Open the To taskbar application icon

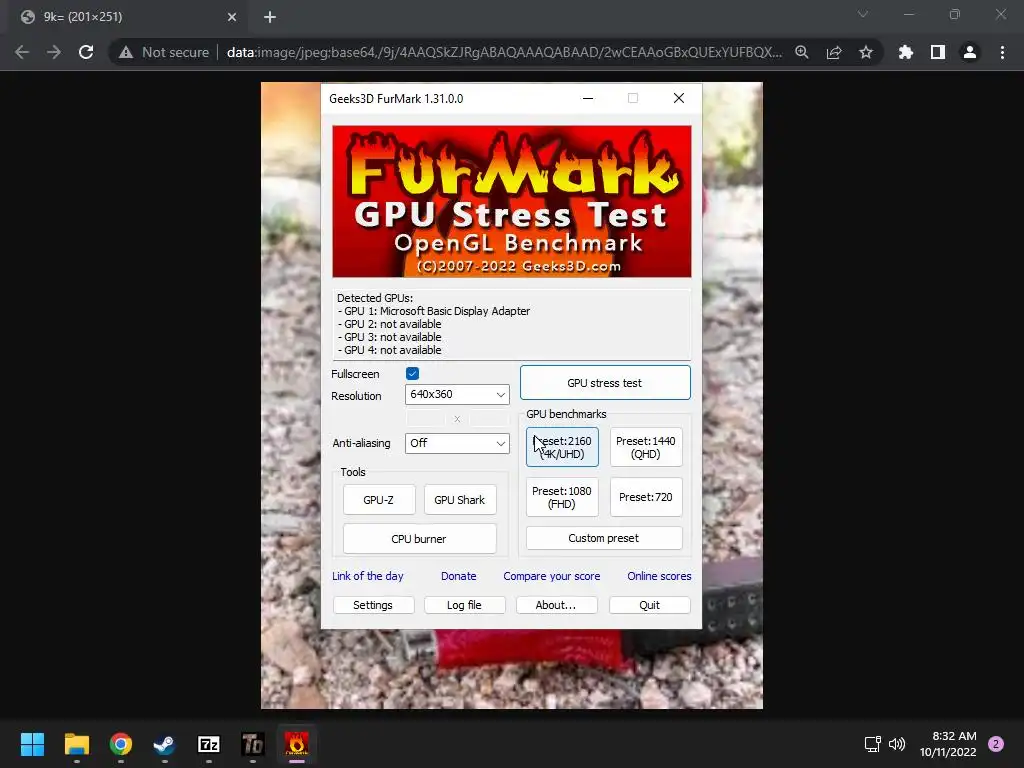253,744
